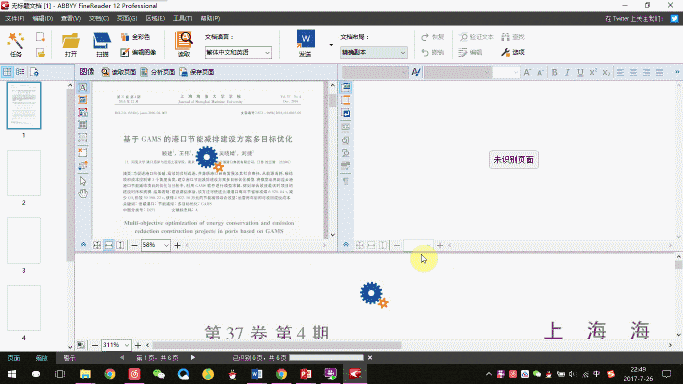
Task: Open the 311% zoom dropdown
Action: [x=116, y=345]
